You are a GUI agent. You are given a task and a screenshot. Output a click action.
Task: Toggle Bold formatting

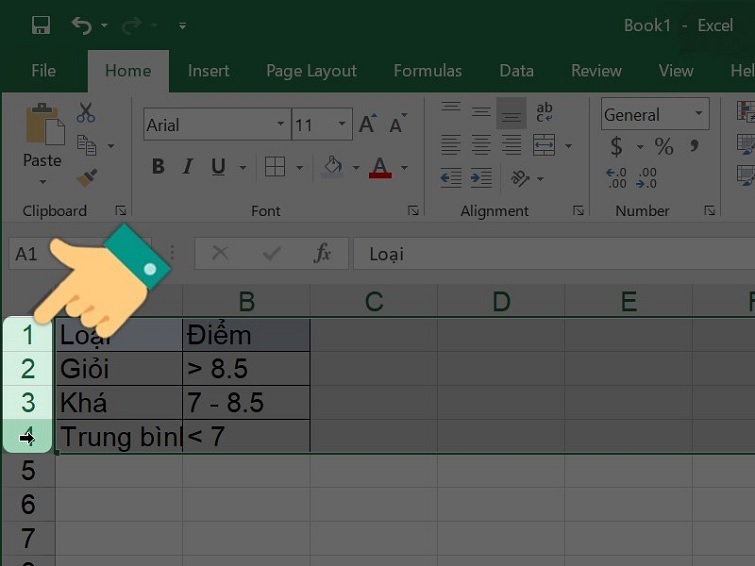point(158,167)
